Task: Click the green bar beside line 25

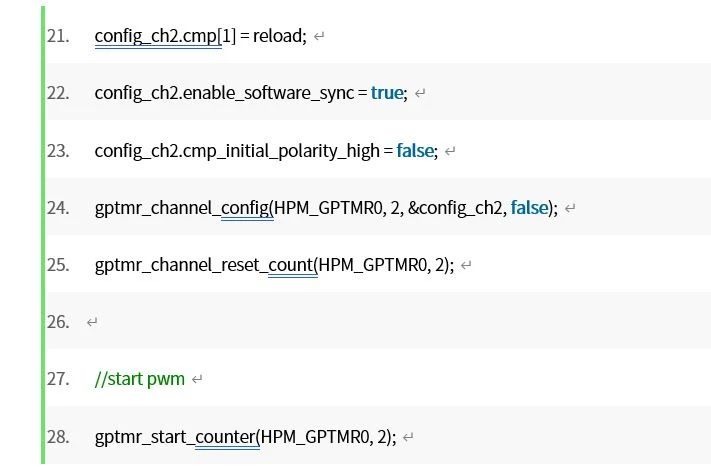Action: pos(43,265)
